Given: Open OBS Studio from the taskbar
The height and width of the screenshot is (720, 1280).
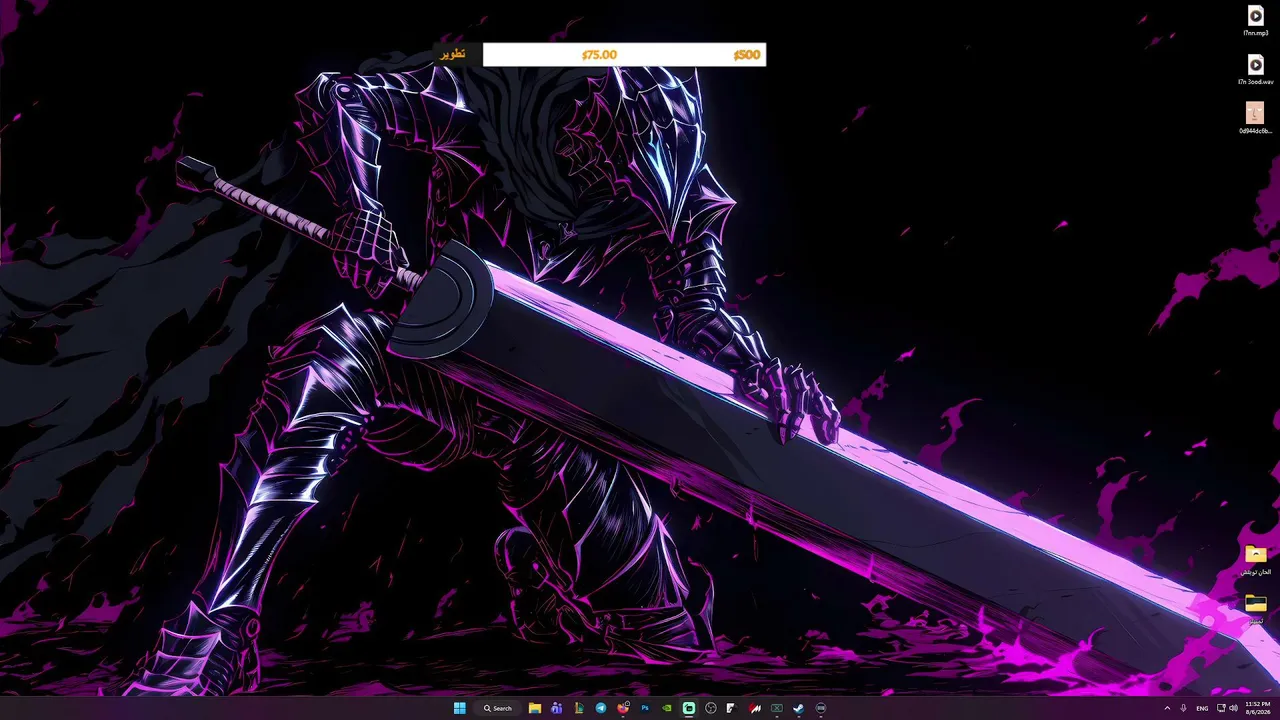Looking at the screenshot, I should pyautogui.click(x=711, y=708).
